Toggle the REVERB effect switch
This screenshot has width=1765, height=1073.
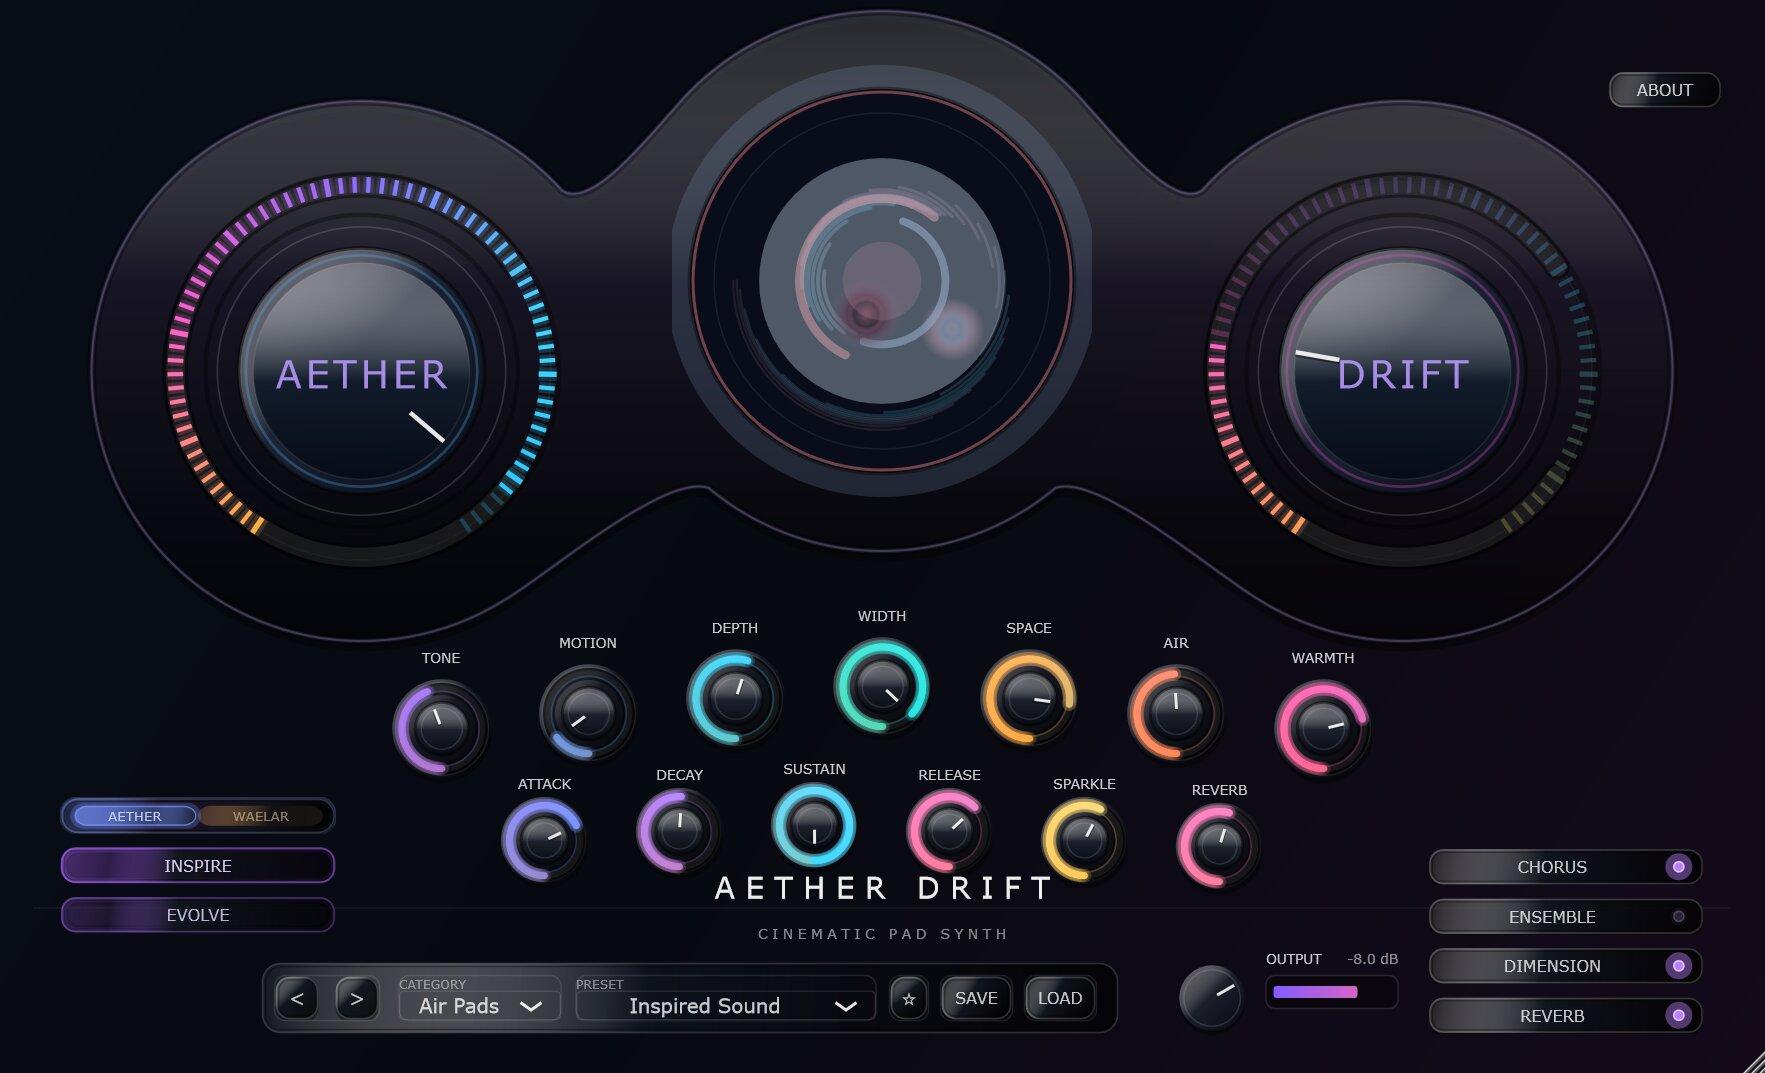click(1565, 1015)
